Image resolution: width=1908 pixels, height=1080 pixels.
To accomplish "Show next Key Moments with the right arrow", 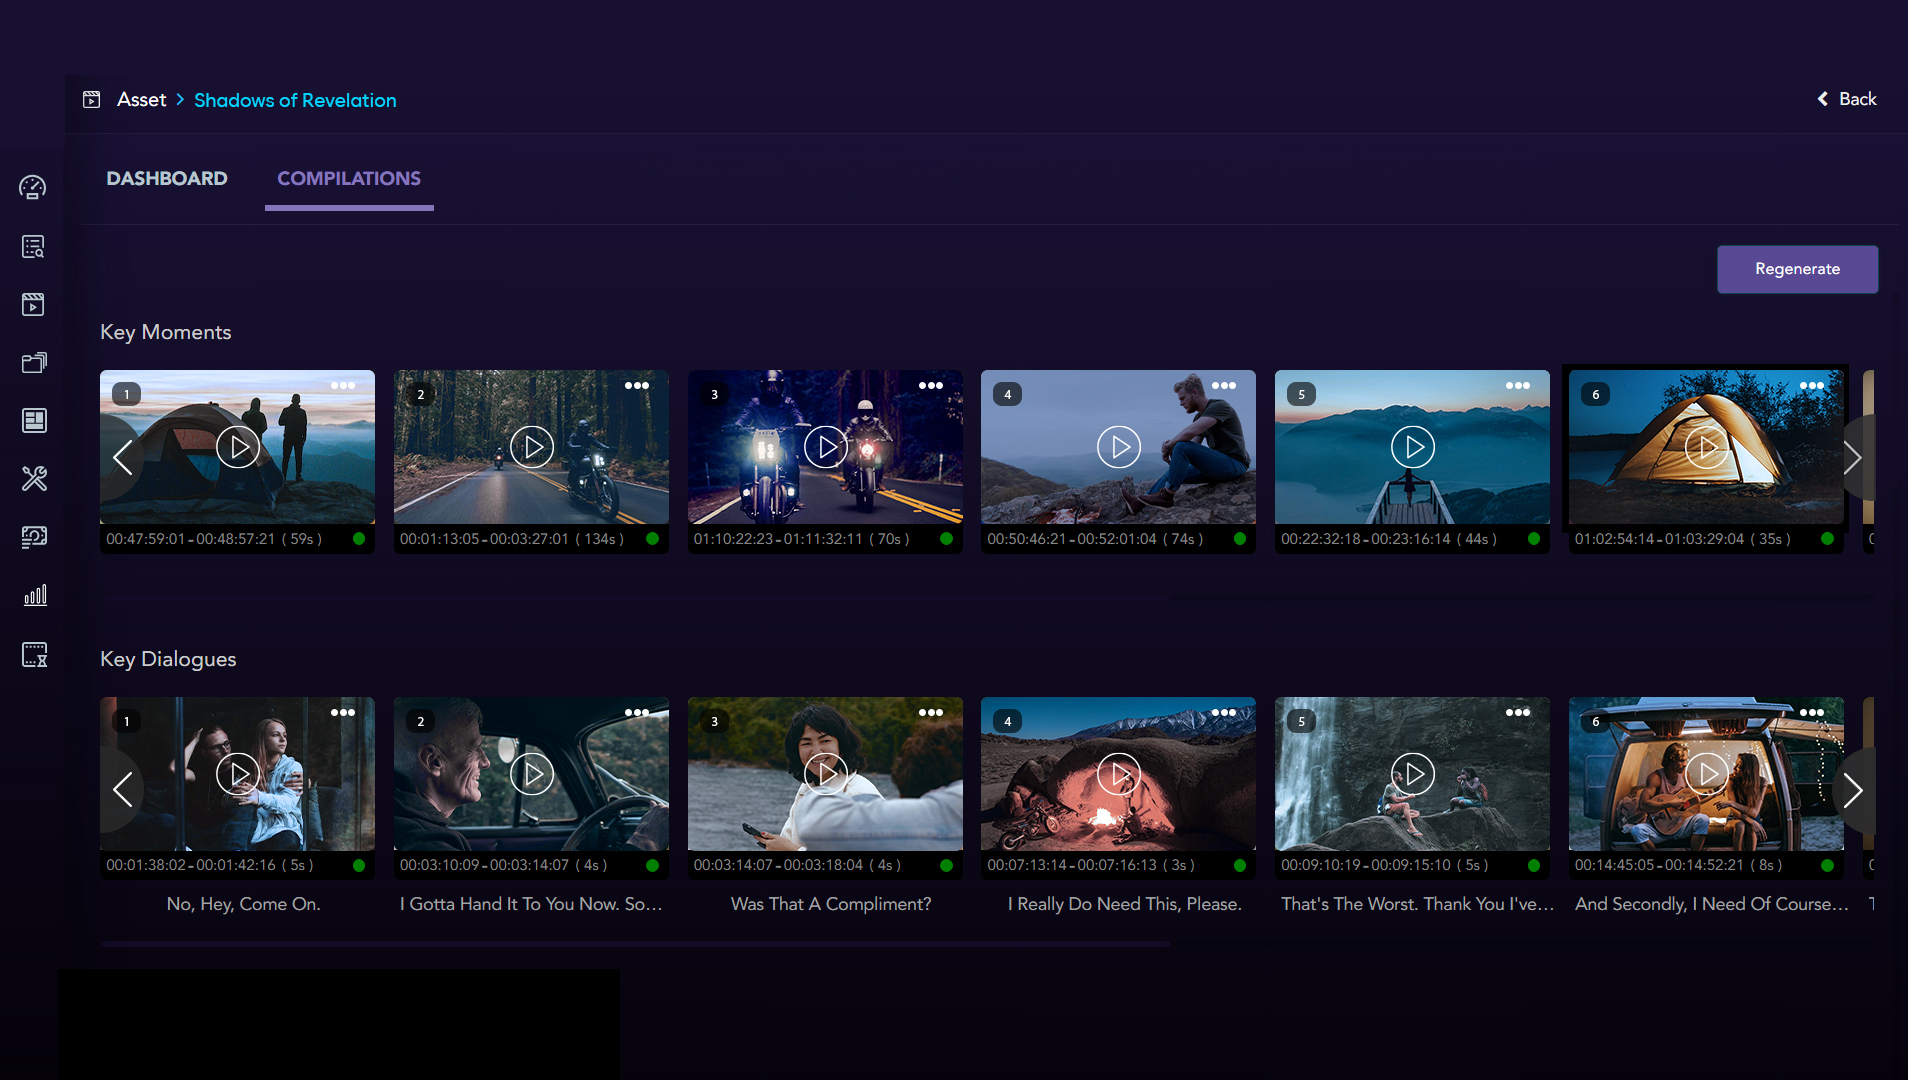I will tap(1853, 458).
